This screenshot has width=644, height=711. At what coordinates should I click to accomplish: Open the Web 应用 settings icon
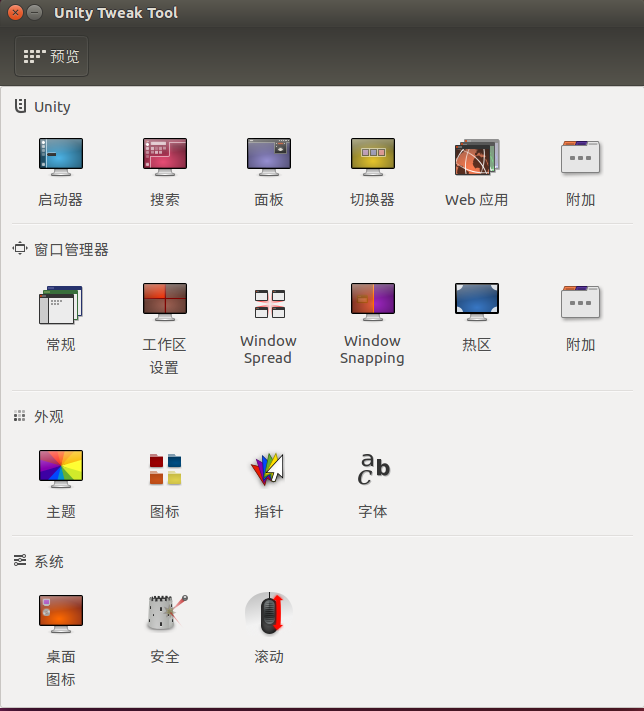pyautogui.click(x=477, y=158)
